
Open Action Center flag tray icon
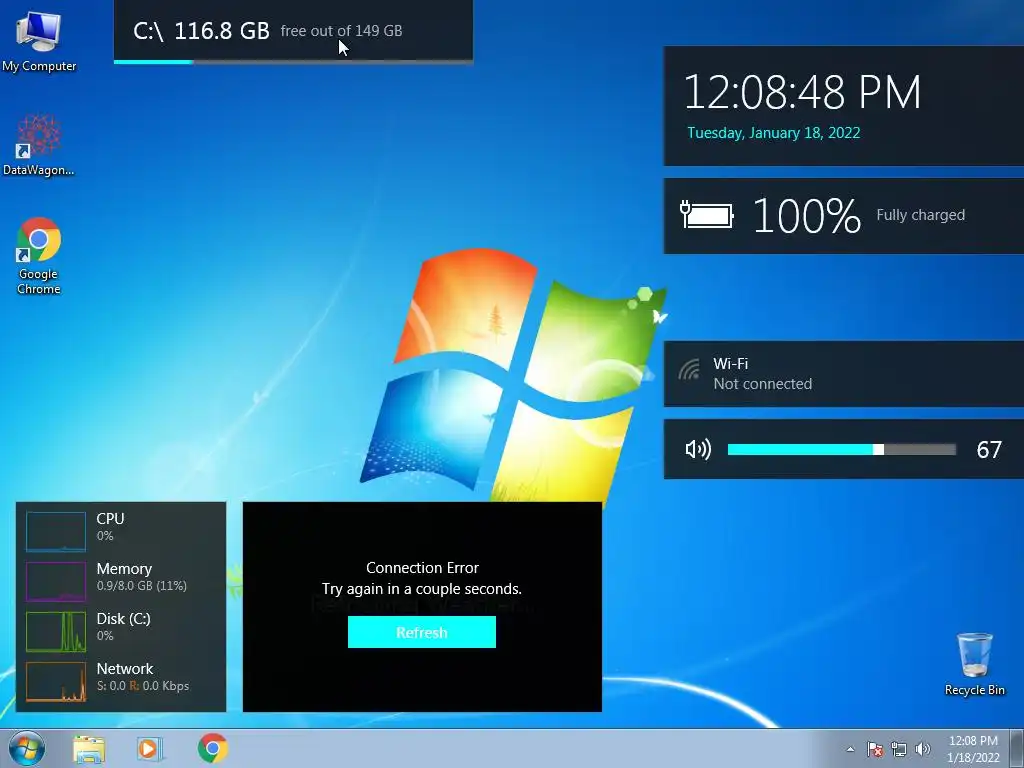[875, 749]
